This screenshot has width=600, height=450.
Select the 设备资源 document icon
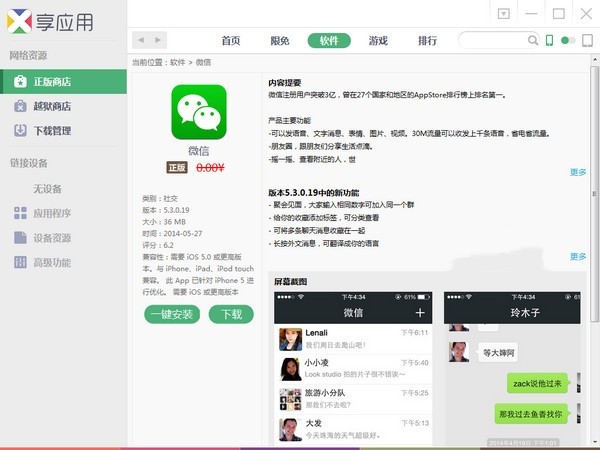[21, 238]
